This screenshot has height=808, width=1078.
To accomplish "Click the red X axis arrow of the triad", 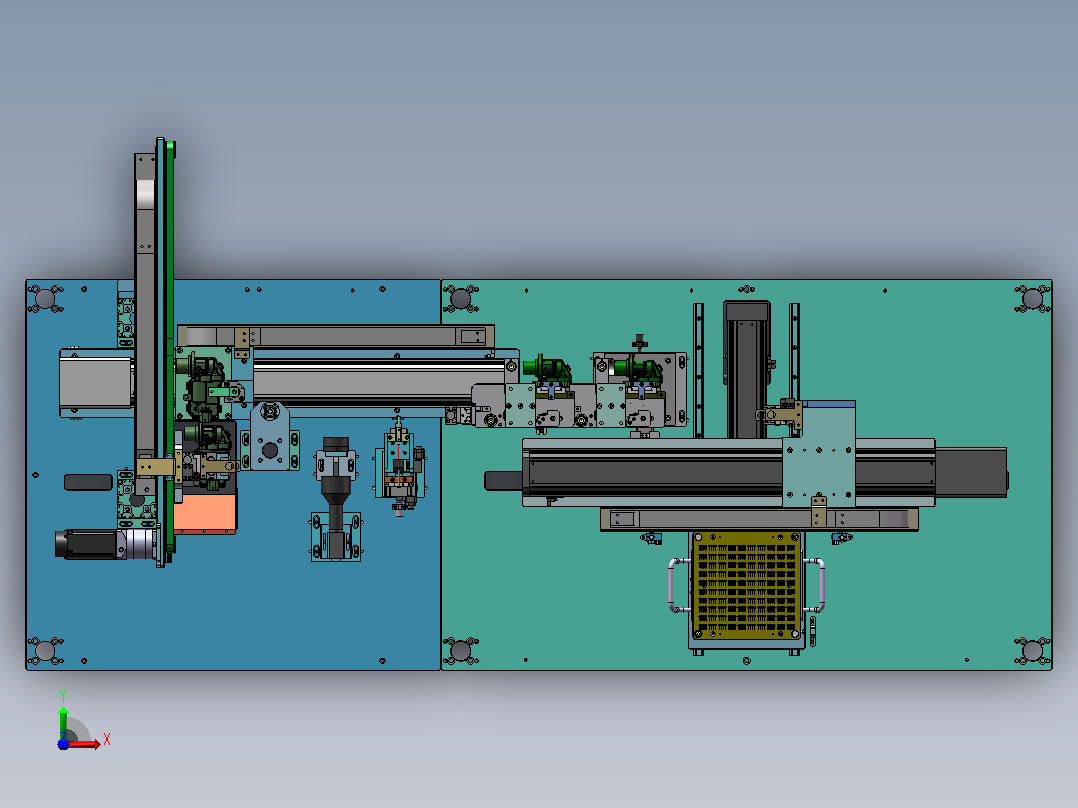I will pos(84,744).
